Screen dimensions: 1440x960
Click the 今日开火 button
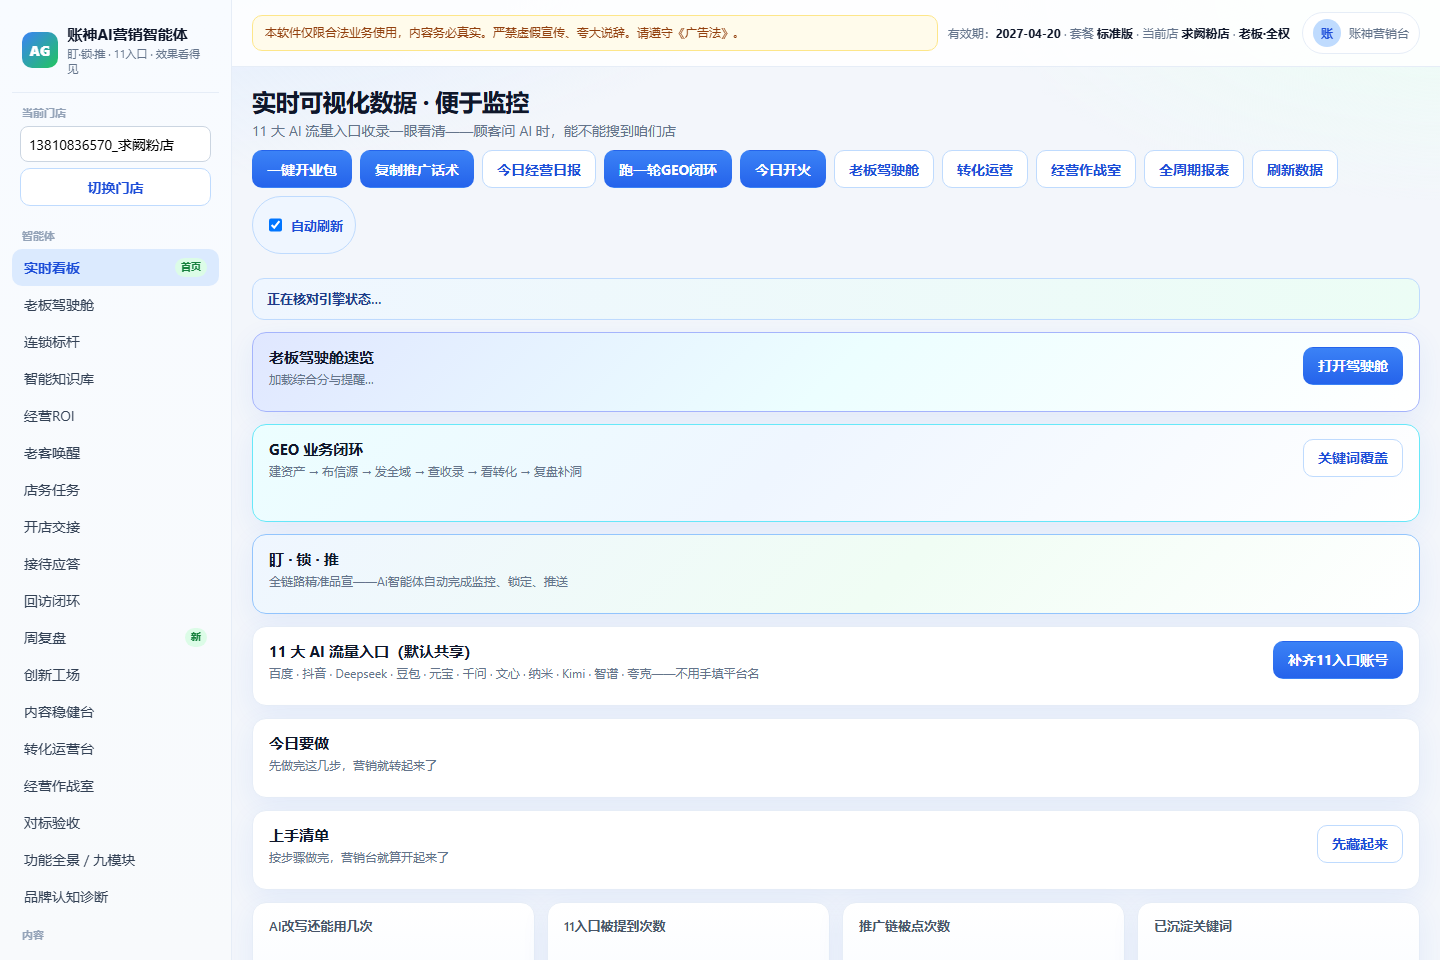click(783, 169)
